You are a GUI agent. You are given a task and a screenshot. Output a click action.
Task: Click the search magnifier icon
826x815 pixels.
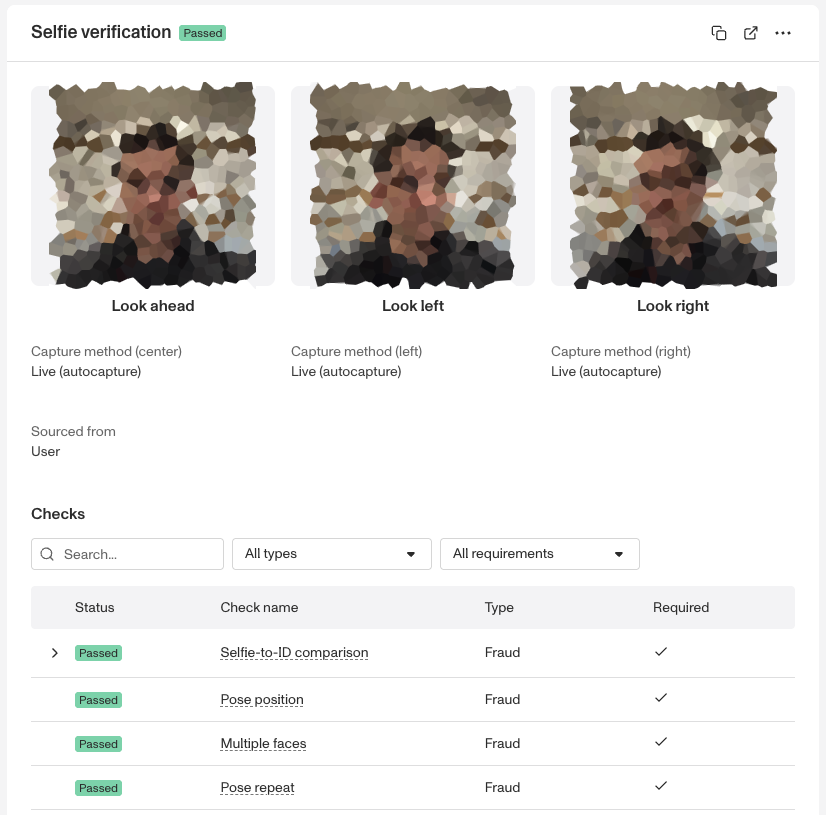pos(47,553)
